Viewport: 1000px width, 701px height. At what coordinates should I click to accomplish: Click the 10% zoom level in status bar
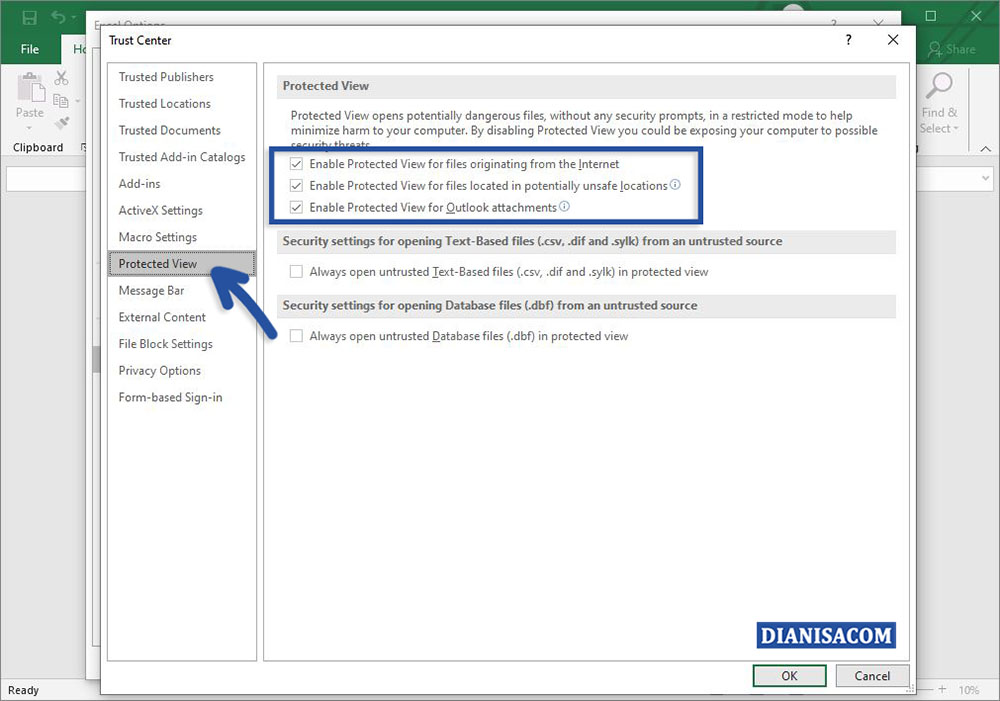(x=968, y=690)
